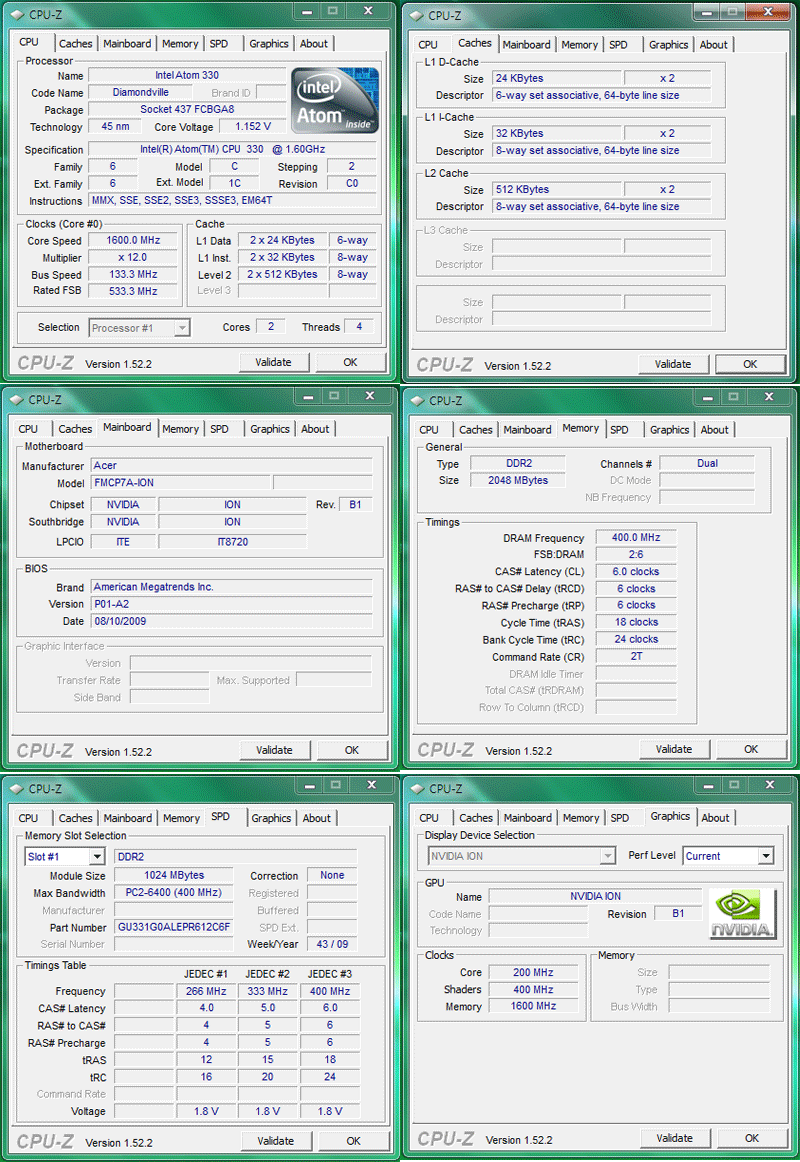The width and height of the screenshot is (800, 1162).
Task: Click the memory size '2048 MBytes'
Action: tap(518, 480)
